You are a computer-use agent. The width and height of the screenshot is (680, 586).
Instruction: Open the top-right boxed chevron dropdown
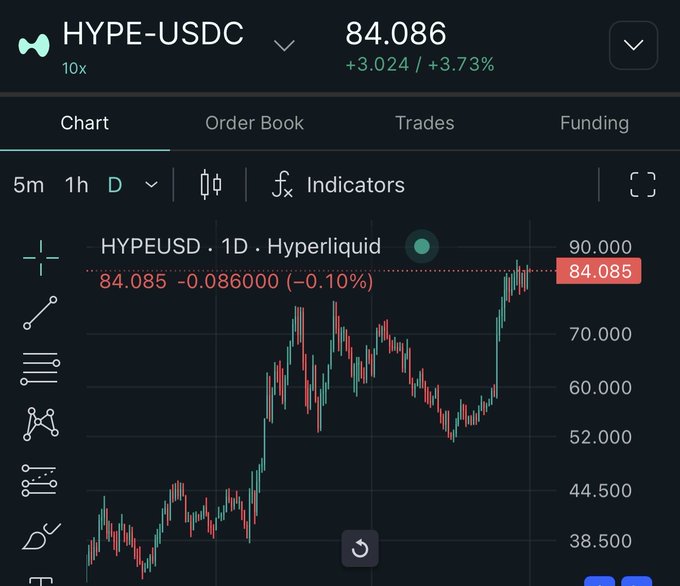(x=633, y=45)
